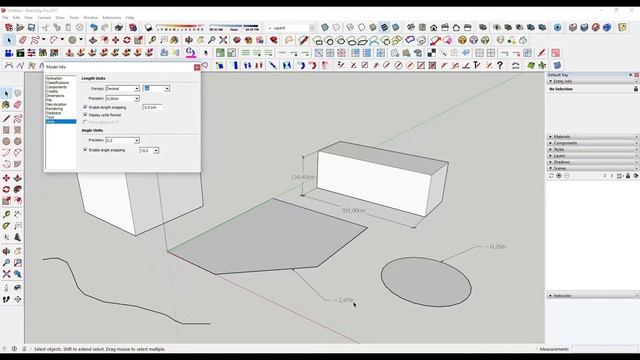Open the length Precision dropdown

[x=122, y=98]
